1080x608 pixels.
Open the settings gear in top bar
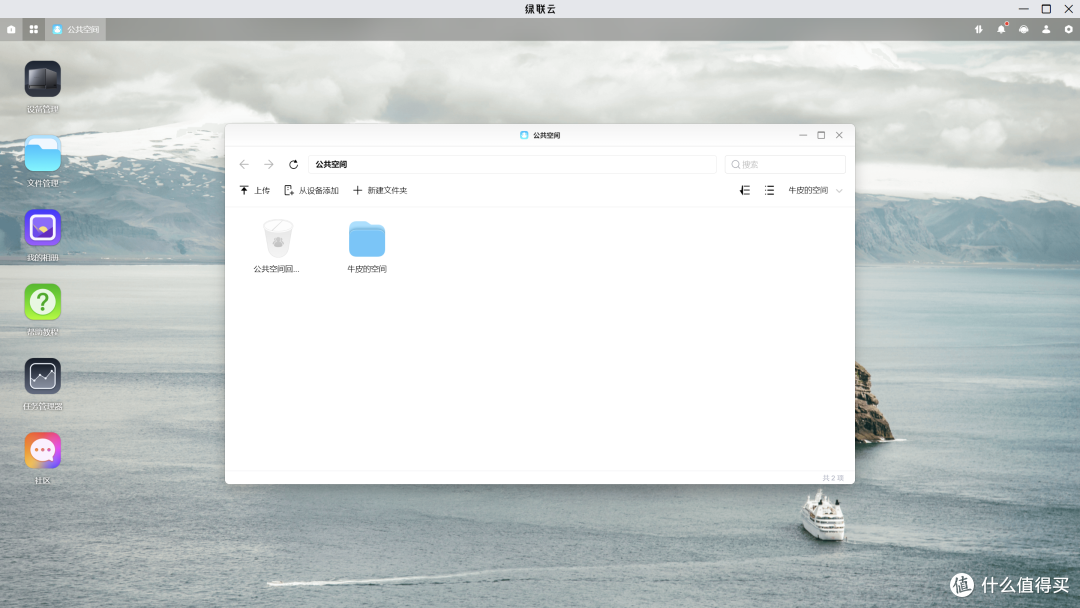pyautogui.click(x=1068, y=30)
